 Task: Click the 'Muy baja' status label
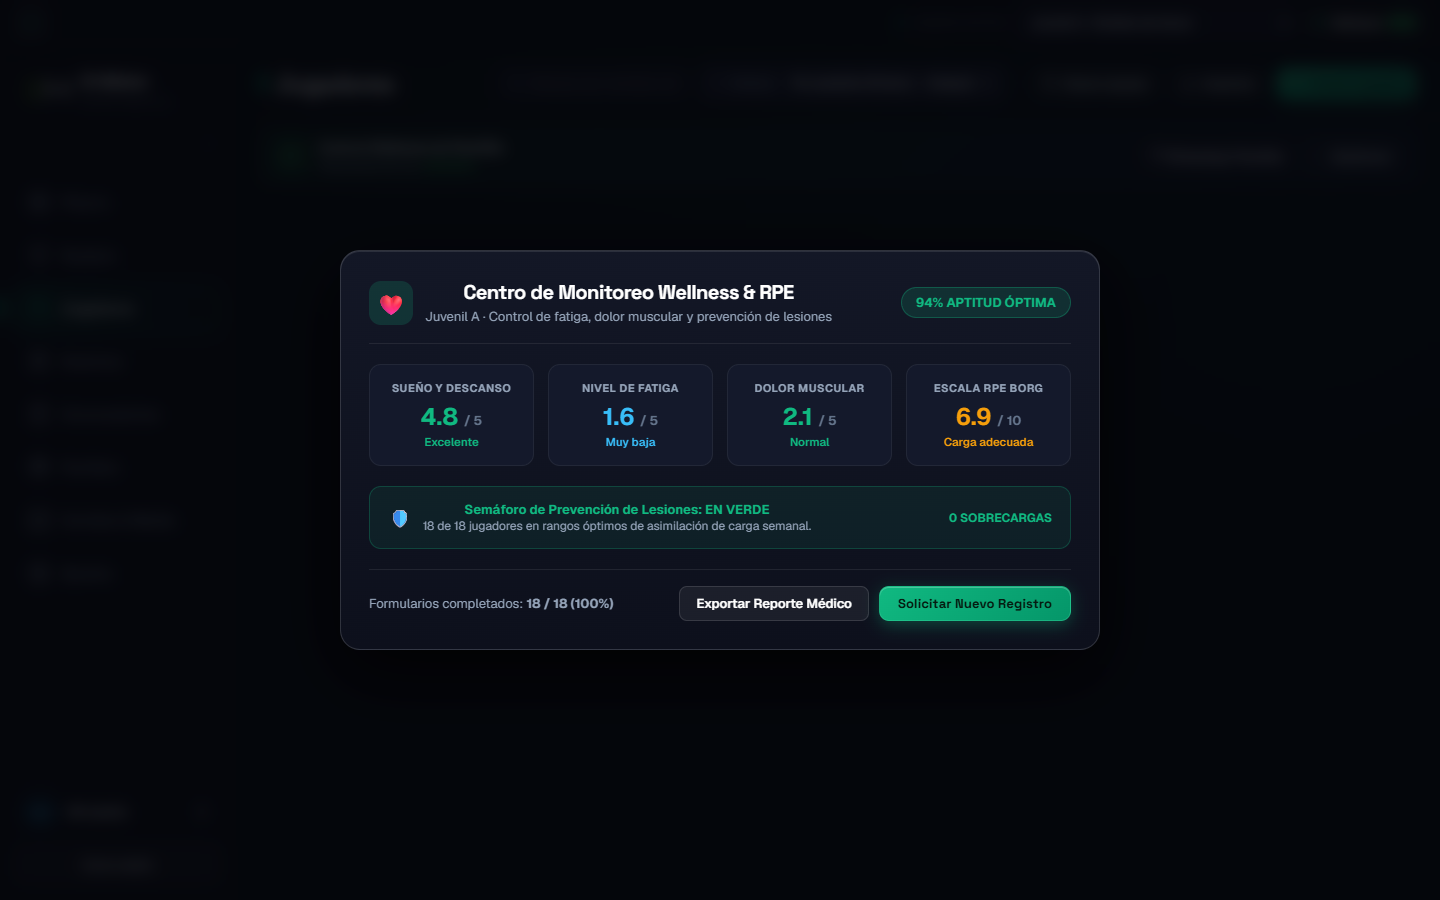click(x=630, y=442)
